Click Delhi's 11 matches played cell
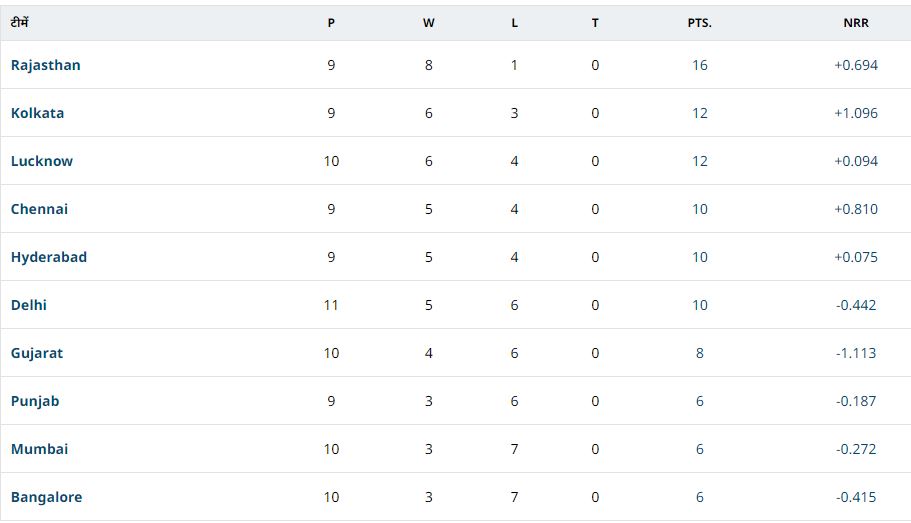 pyautogui.click(x=331, y=305)
